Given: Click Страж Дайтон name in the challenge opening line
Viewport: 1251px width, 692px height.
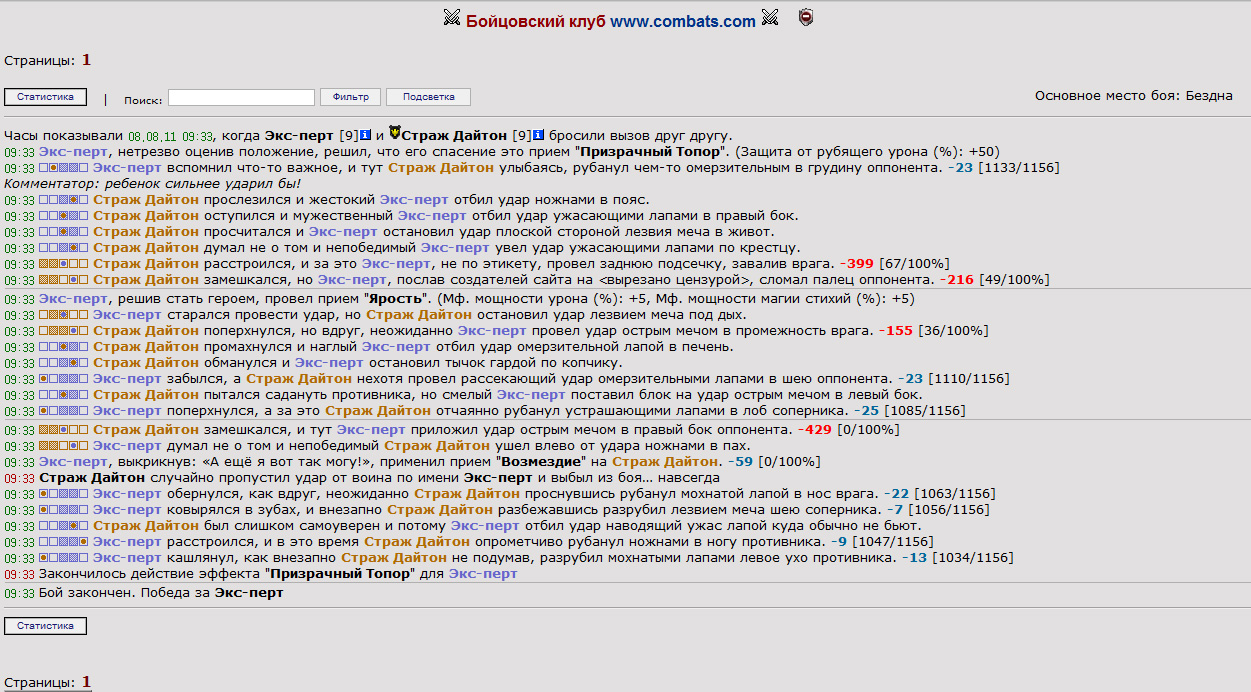Looking at the screenshot, I should coord(455,135).
